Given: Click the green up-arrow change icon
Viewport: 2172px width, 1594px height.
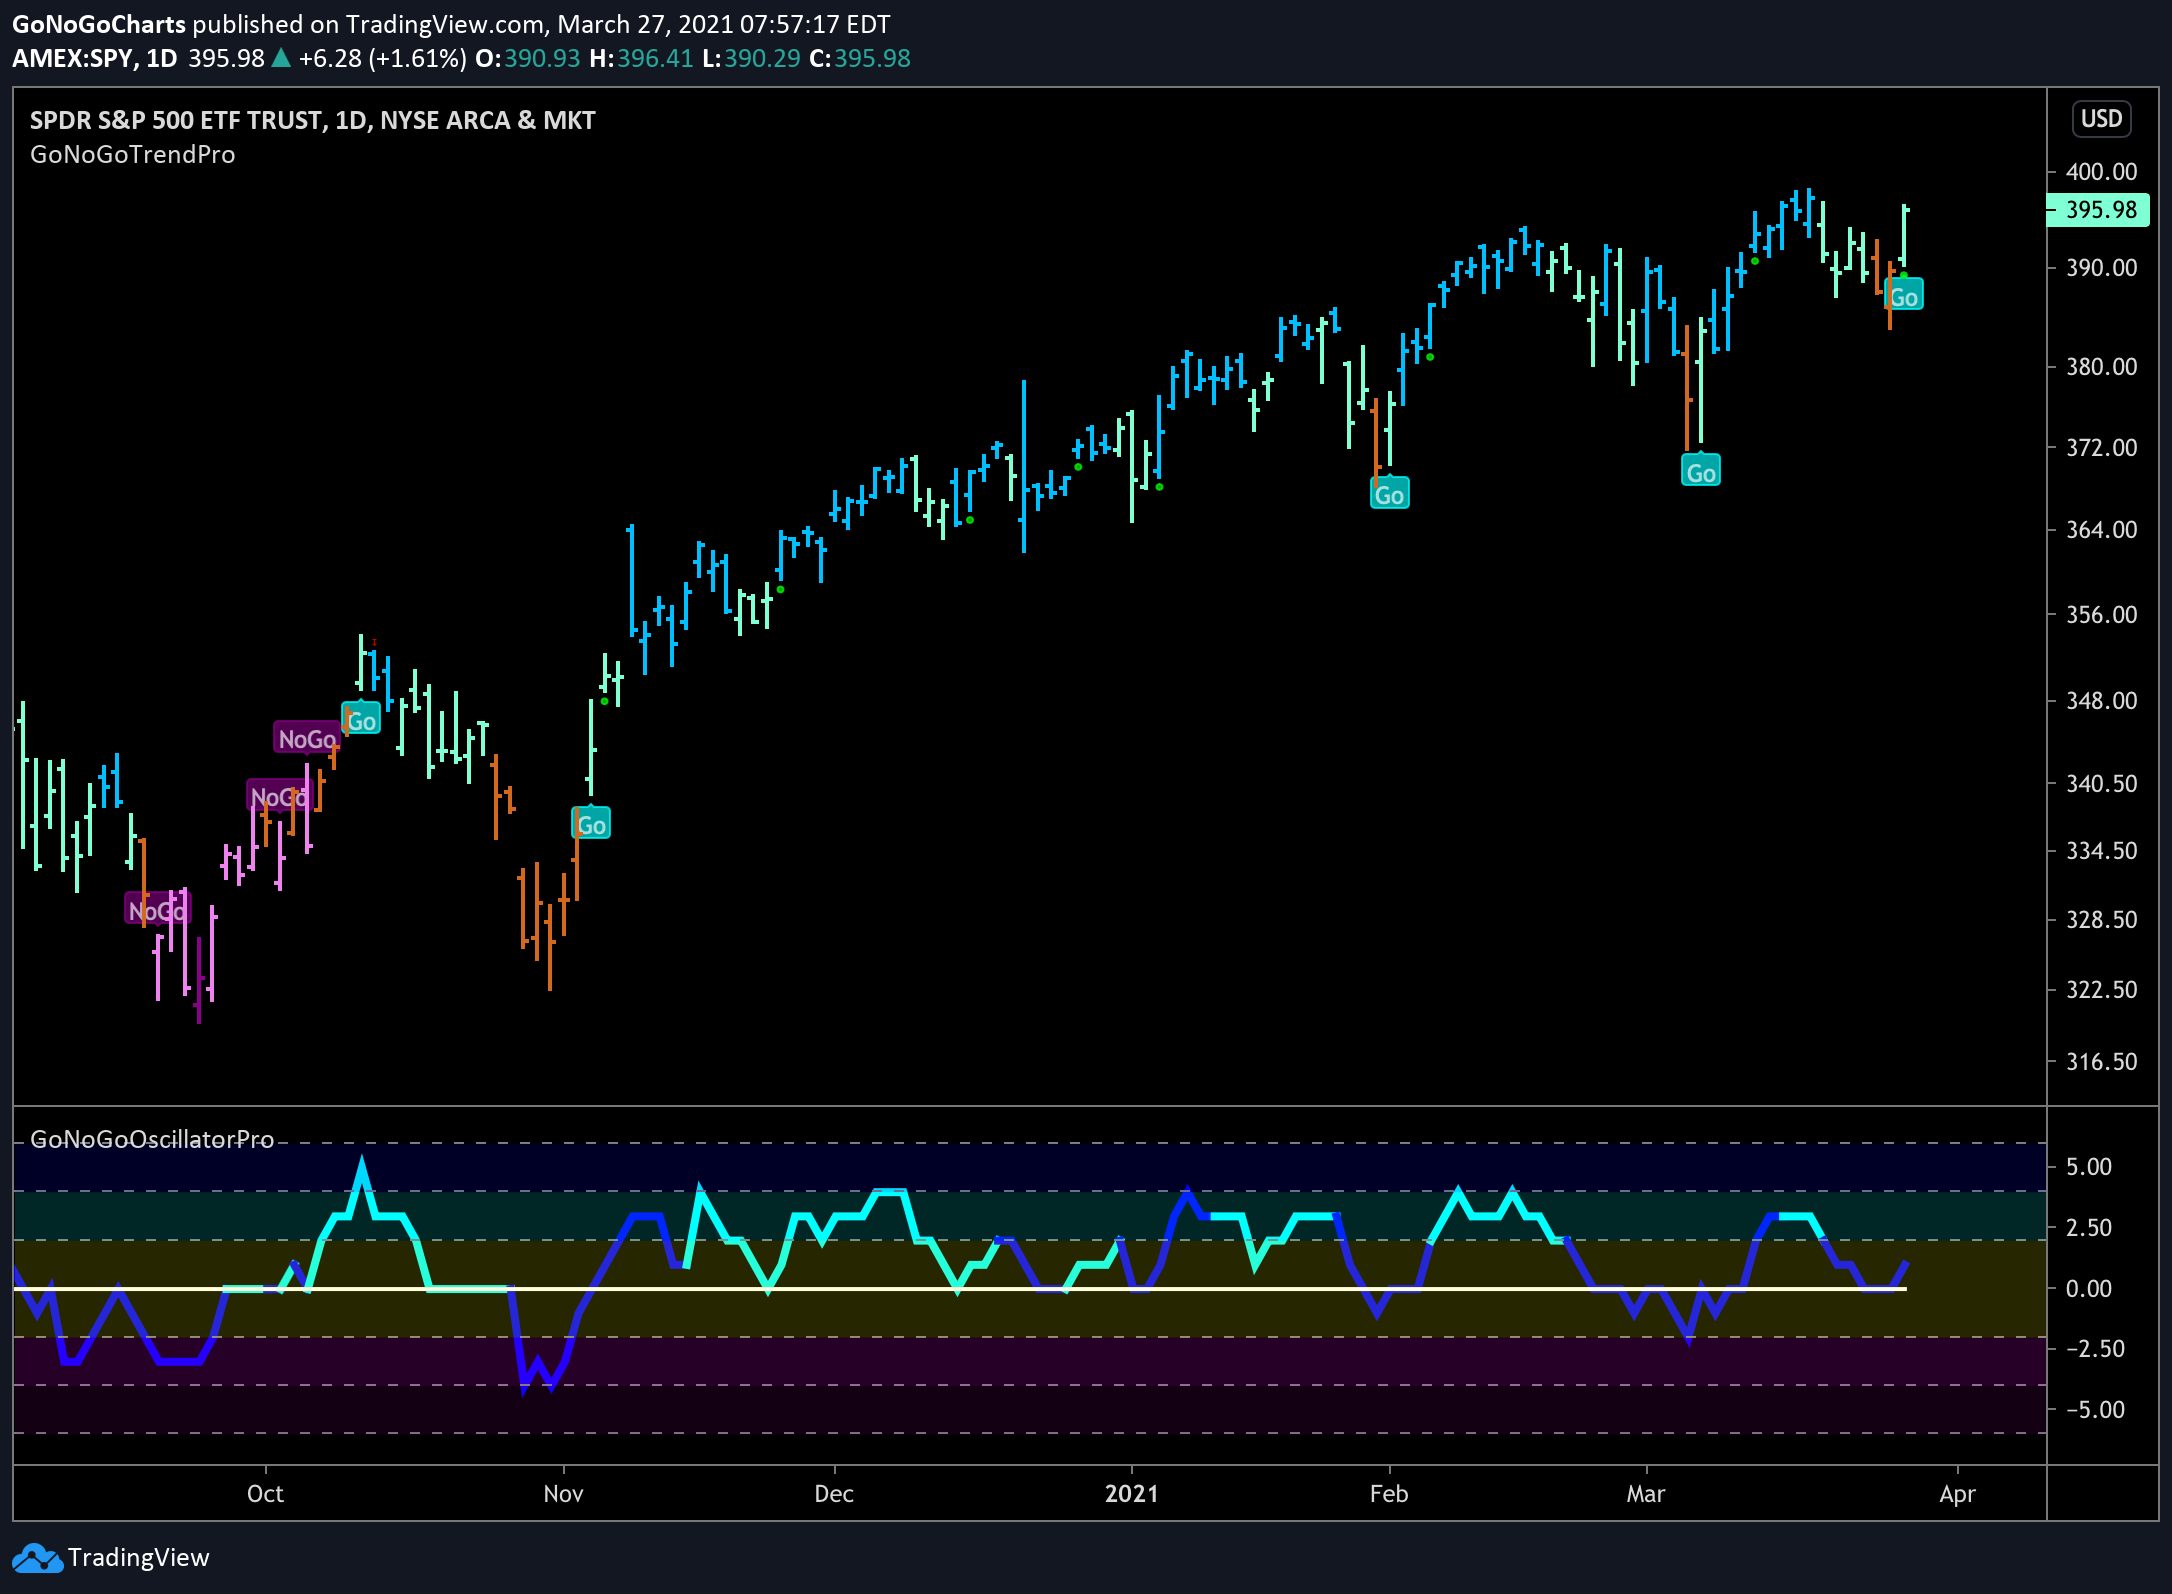Looking at the screenshot, I should pos(281,59).
